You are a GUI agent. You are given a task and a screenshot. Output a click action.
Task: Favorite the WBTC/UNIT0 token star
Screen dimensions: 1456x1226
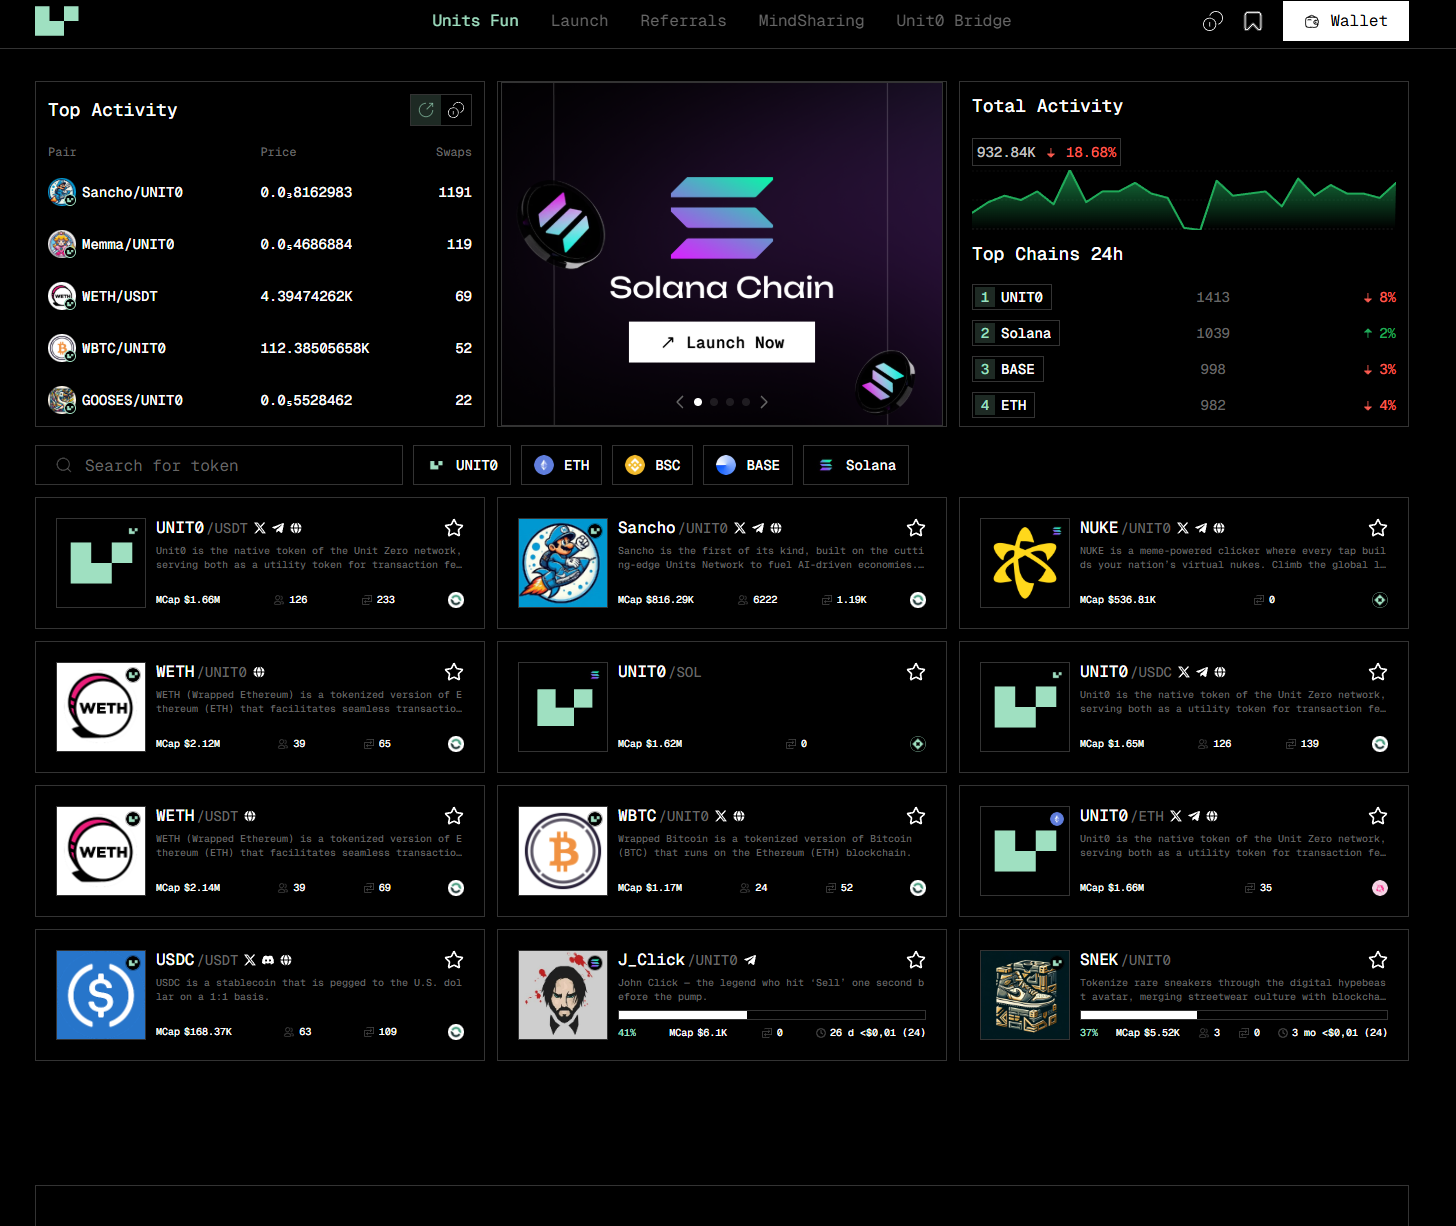coord(916,816)
